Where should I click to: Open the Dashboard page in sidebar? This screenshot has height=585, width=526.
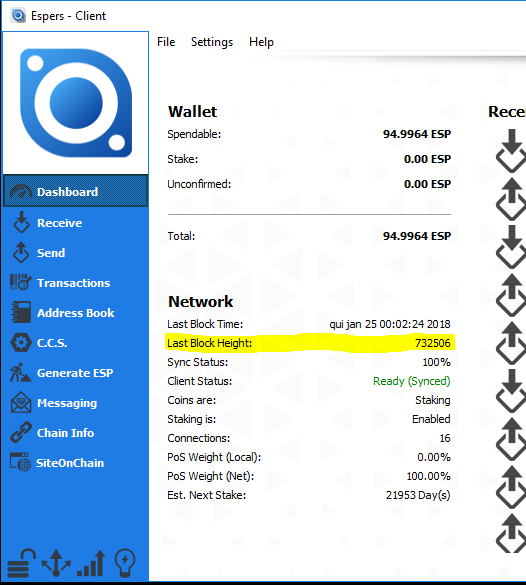point(75,191)
